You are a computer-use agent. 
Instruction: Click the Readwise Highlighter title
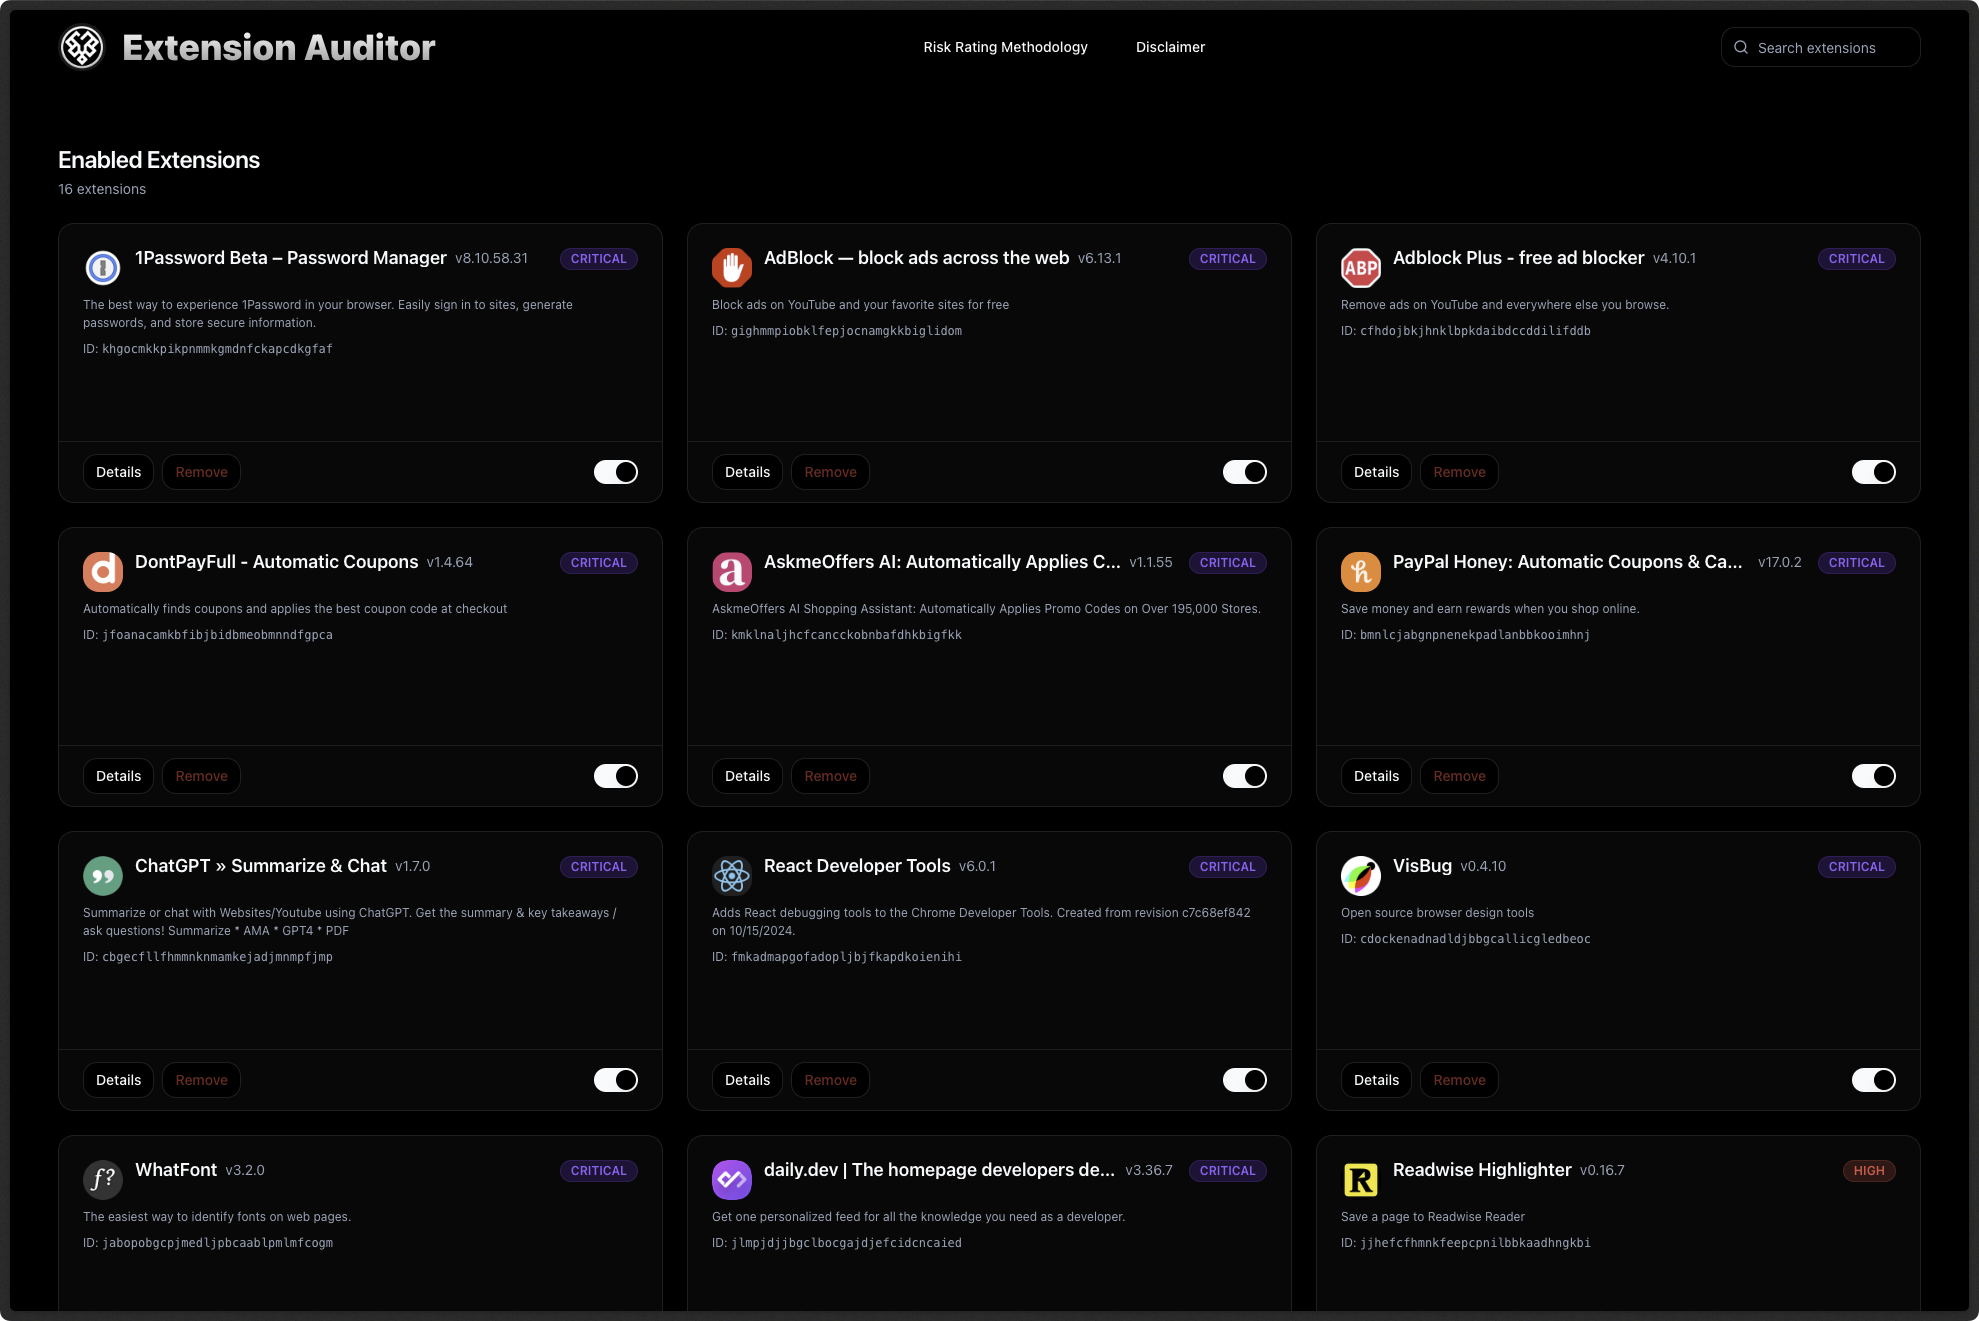(1482, 1170)
